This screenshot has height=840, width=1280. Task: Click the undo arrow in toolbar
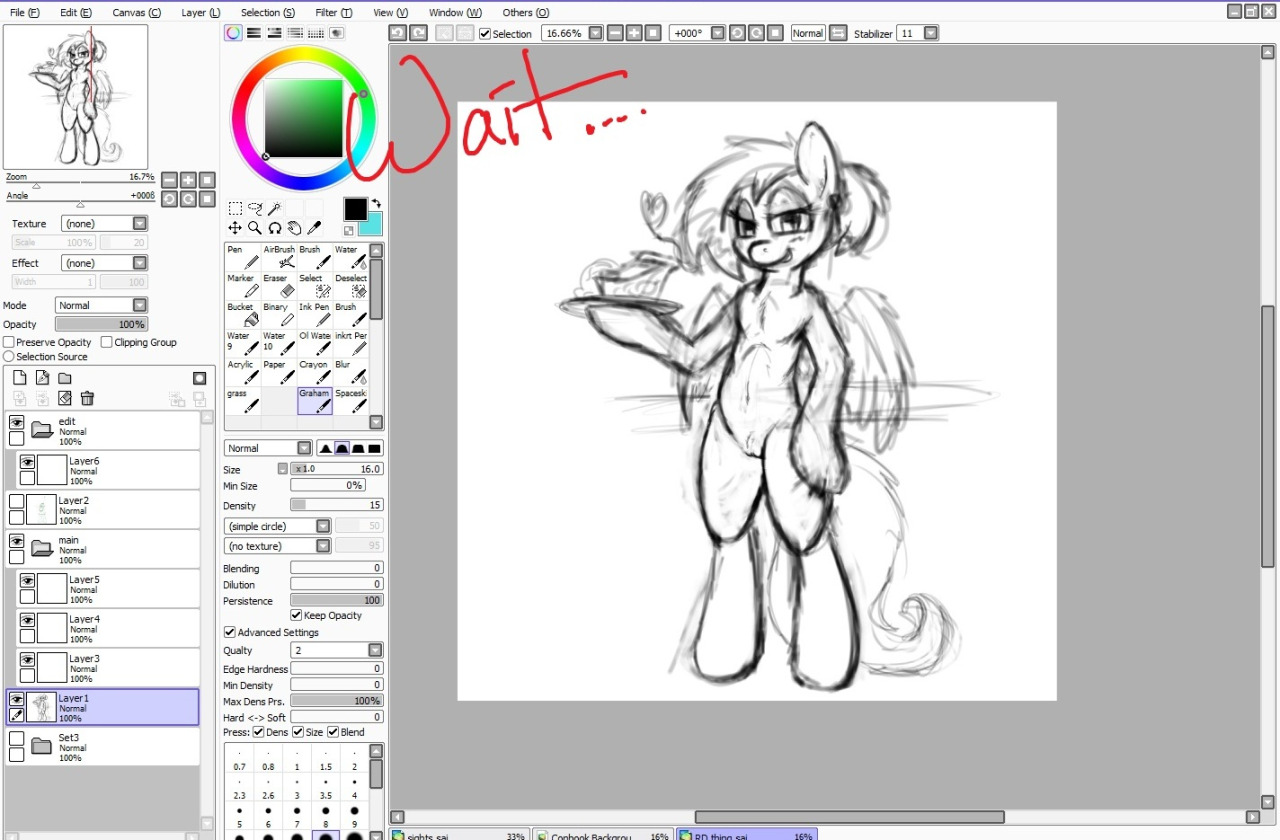point(397,33)
